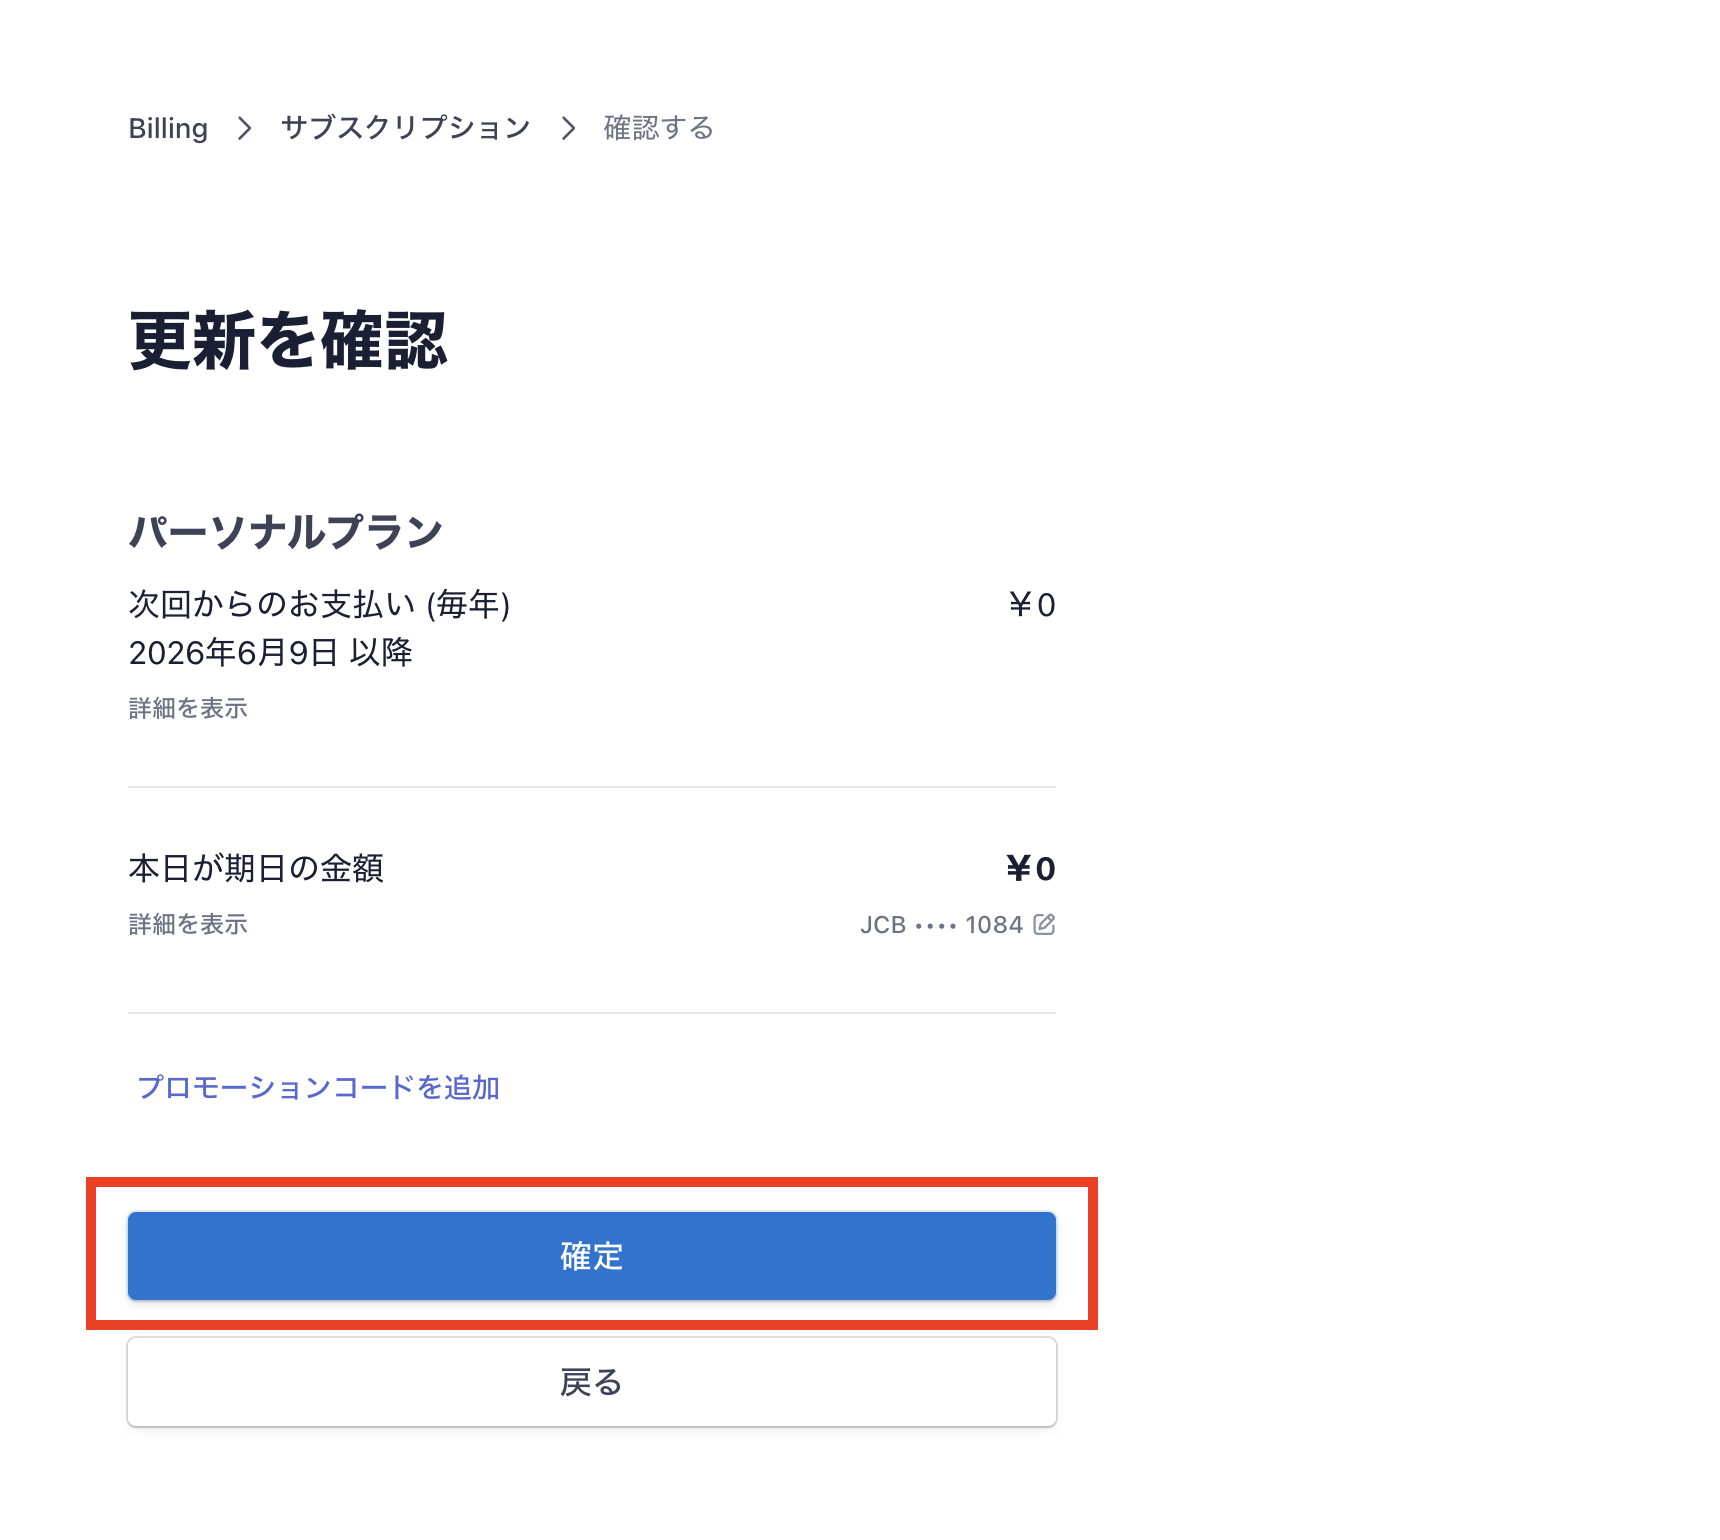
Task: Click the divider line below パーソナルプラン section
Action: [x=592, y=787]
